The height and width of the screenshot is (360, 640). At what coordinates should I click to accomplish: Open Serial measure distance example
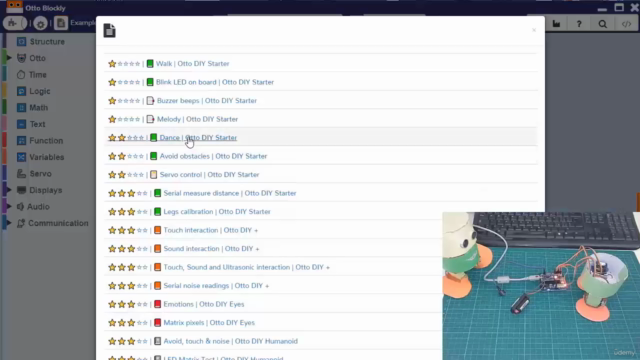pyautogui.click(x=230, y=193)
